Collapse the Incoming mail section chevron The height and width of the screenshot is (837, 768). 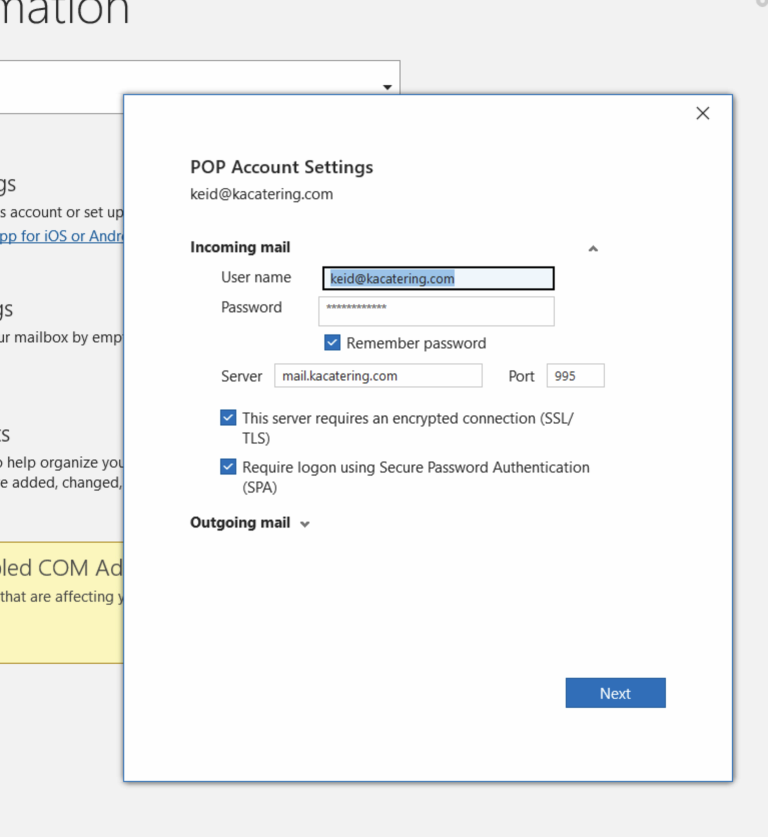pyautogui.click(x=593, y=248)
